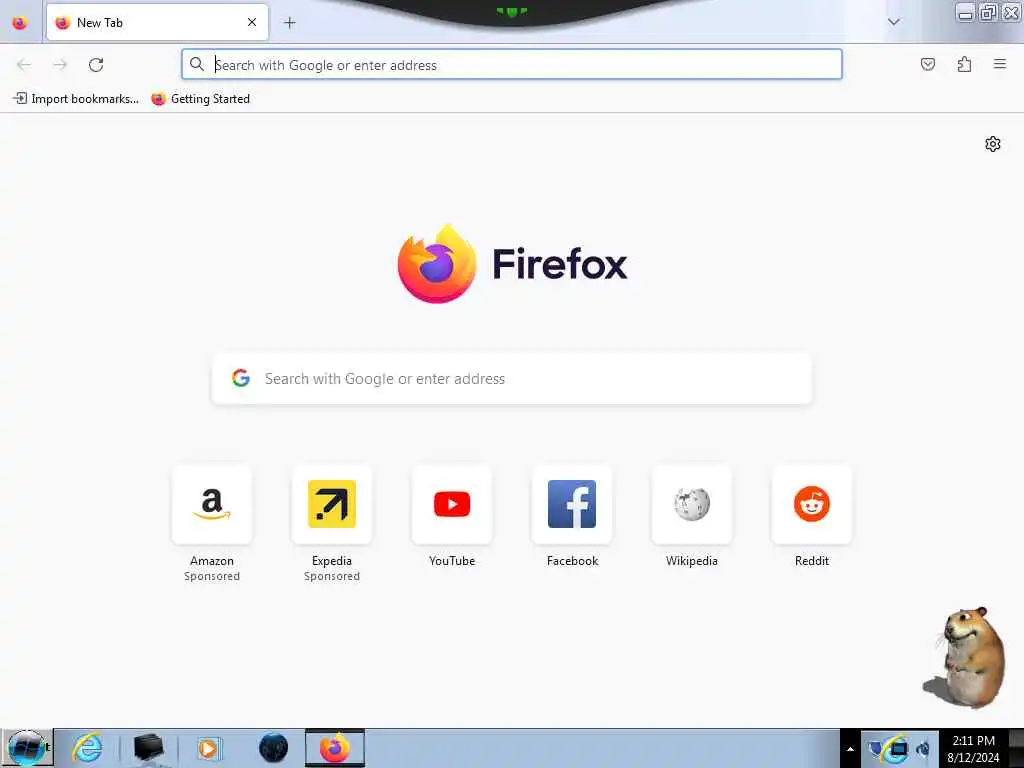1024x768 pixels.
Task: Click the hamster desktop character
Action: (x=967, y=657)
